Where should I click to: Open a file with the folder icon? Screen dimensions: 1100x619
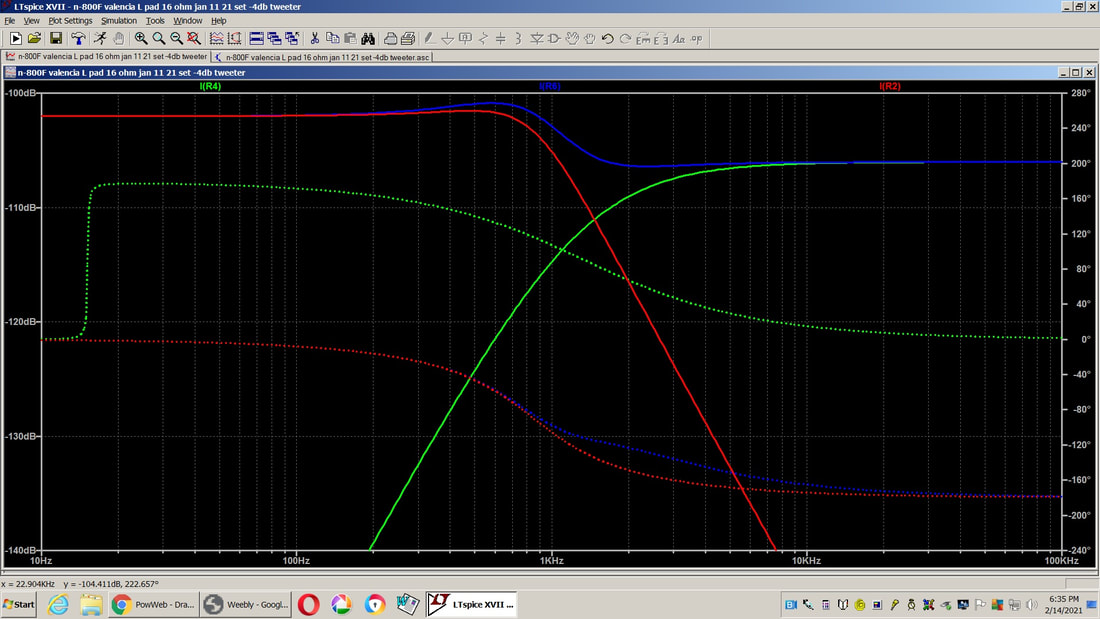click(34, 39)
